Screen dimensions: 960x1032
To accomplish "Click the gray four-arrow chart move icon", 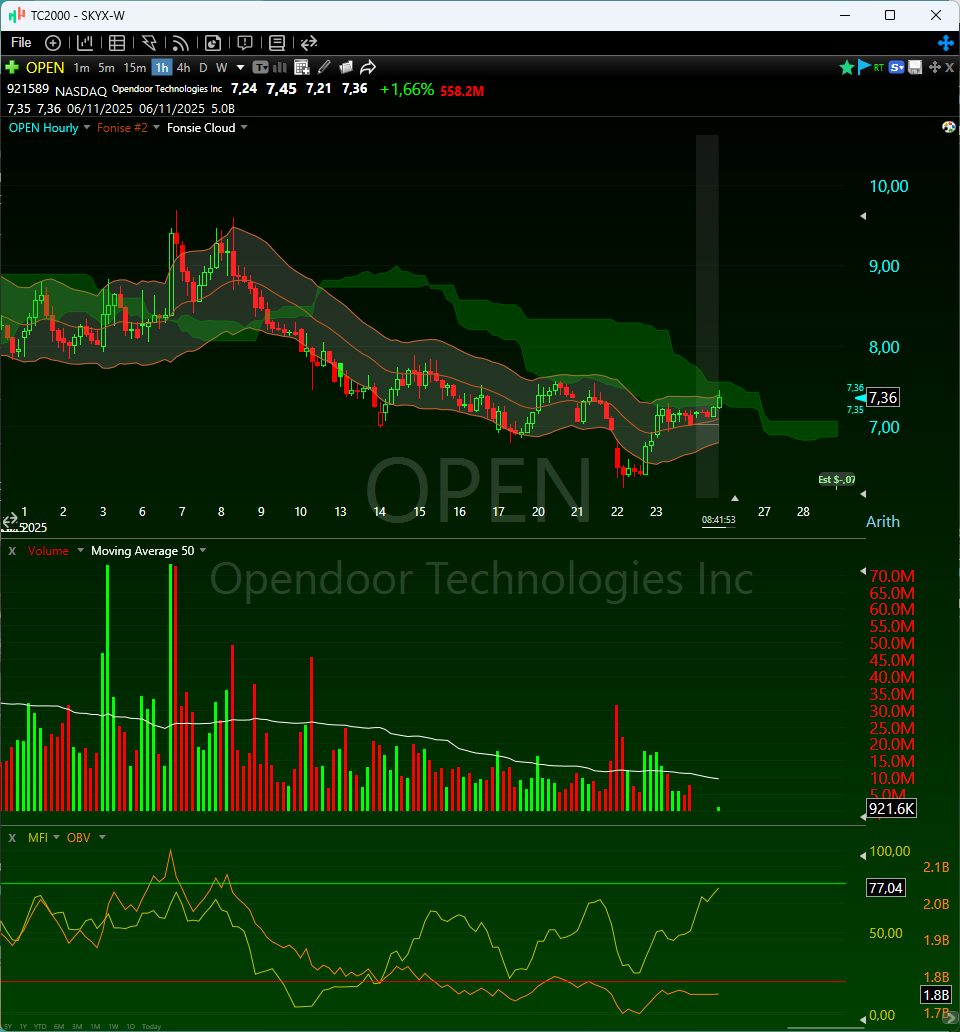I will [x=934, y=67].
